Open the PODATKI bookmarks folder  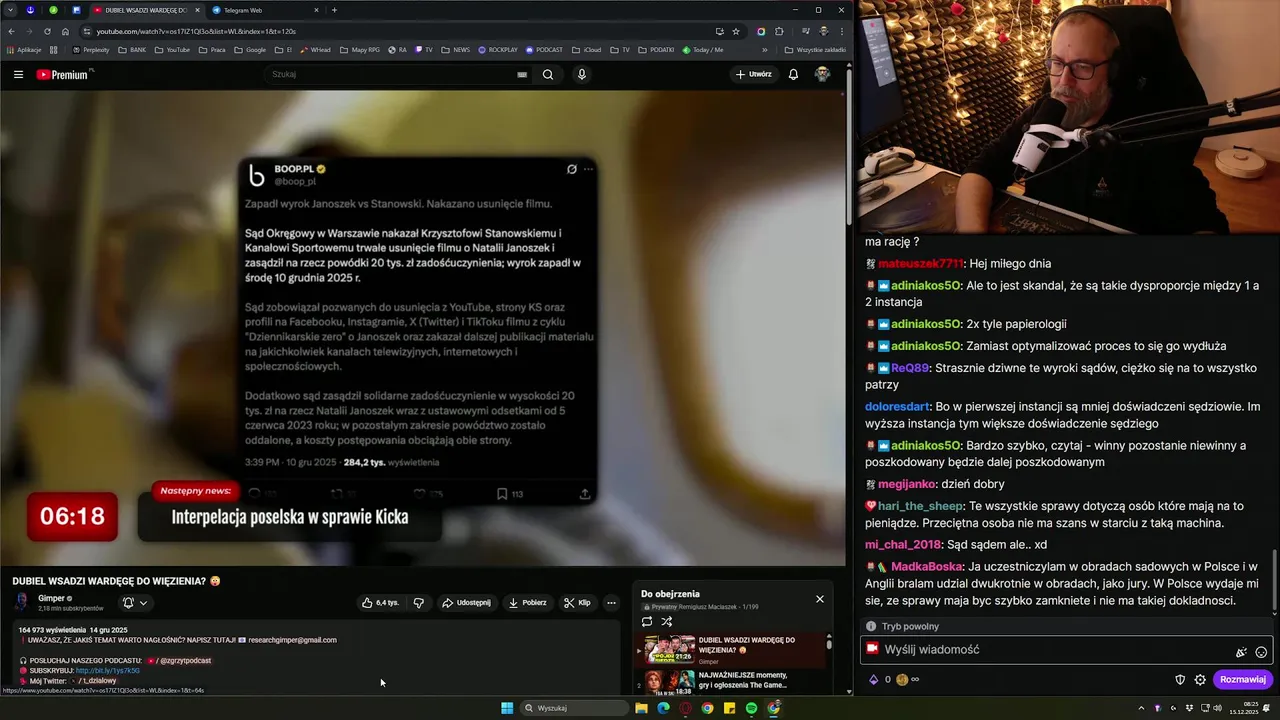(656, 49)
